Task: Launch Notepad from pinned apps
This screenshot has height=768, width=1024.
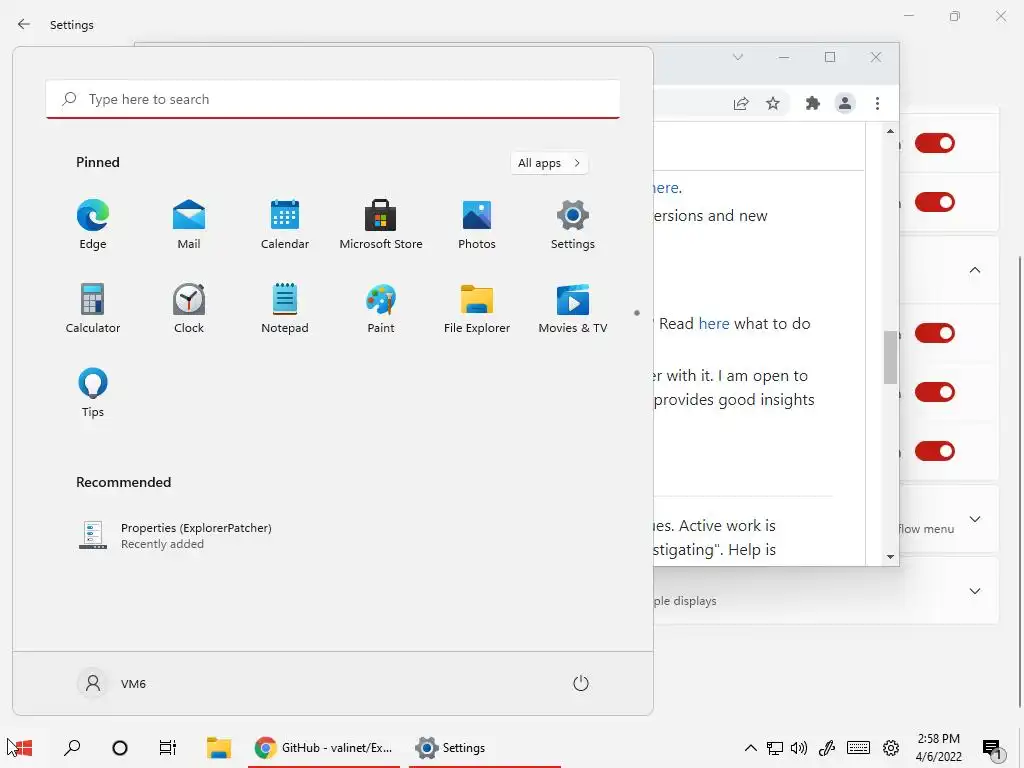Action: [x=285, y=308]
